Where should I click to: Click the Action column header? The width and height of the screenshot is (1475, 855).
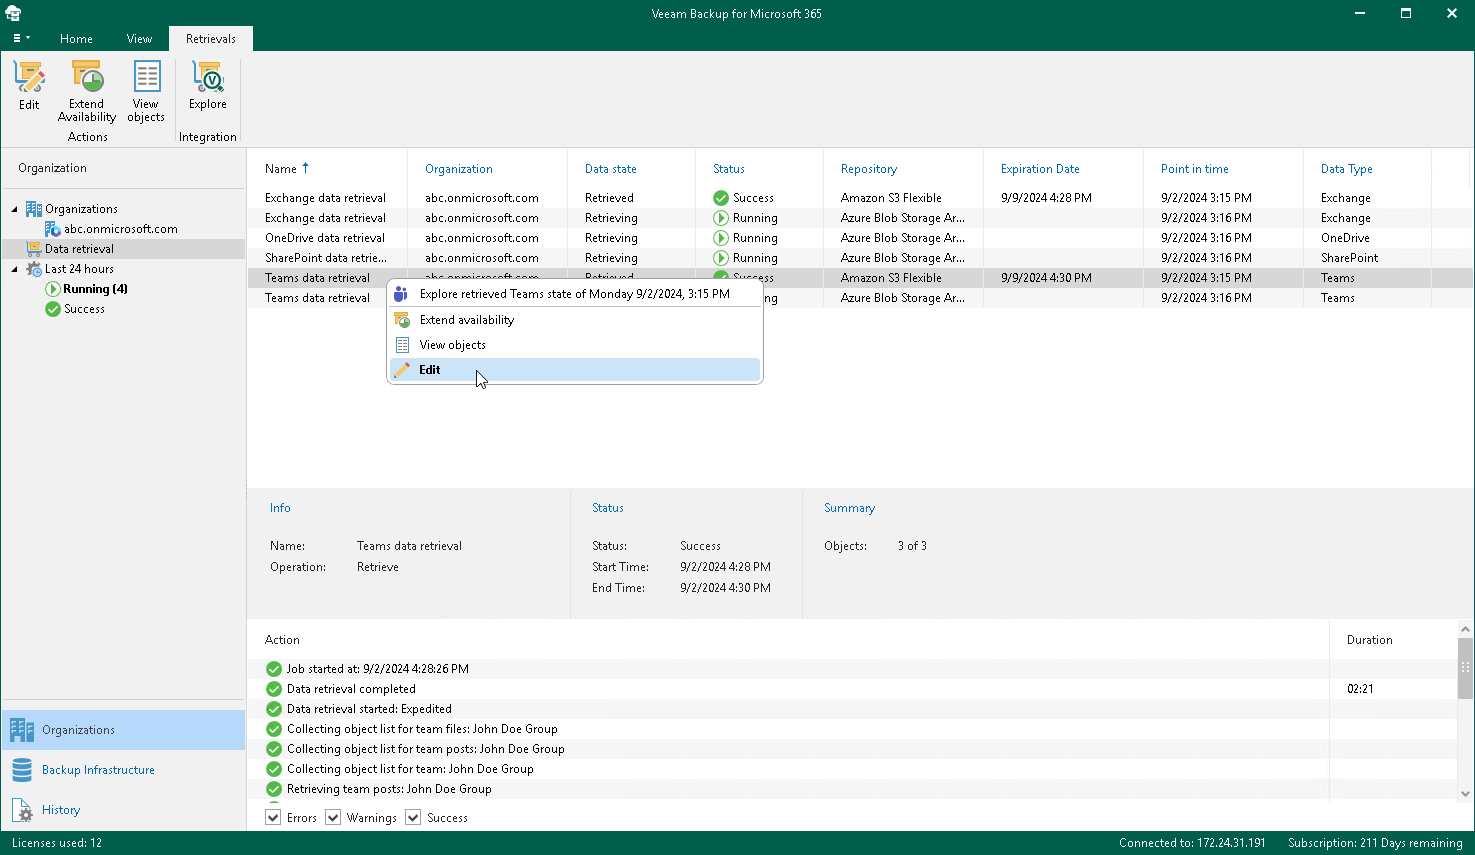282,640
